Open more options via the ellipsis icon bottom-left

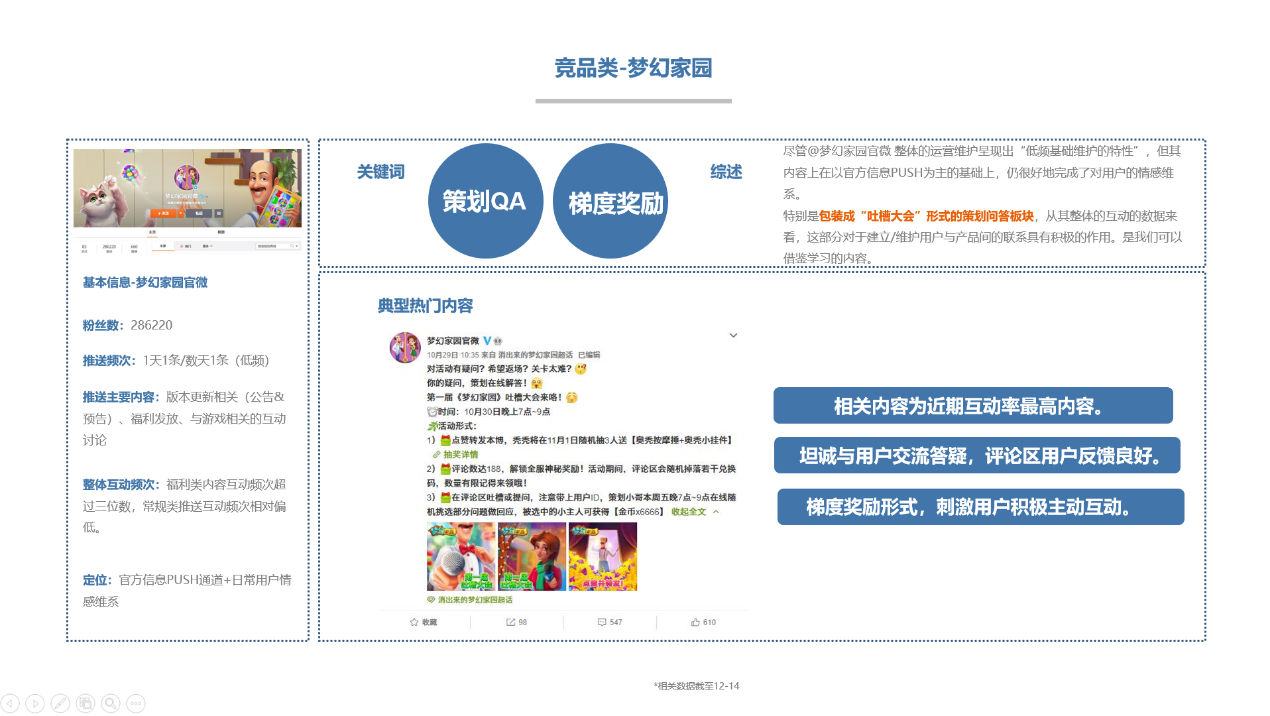(135, 703)
